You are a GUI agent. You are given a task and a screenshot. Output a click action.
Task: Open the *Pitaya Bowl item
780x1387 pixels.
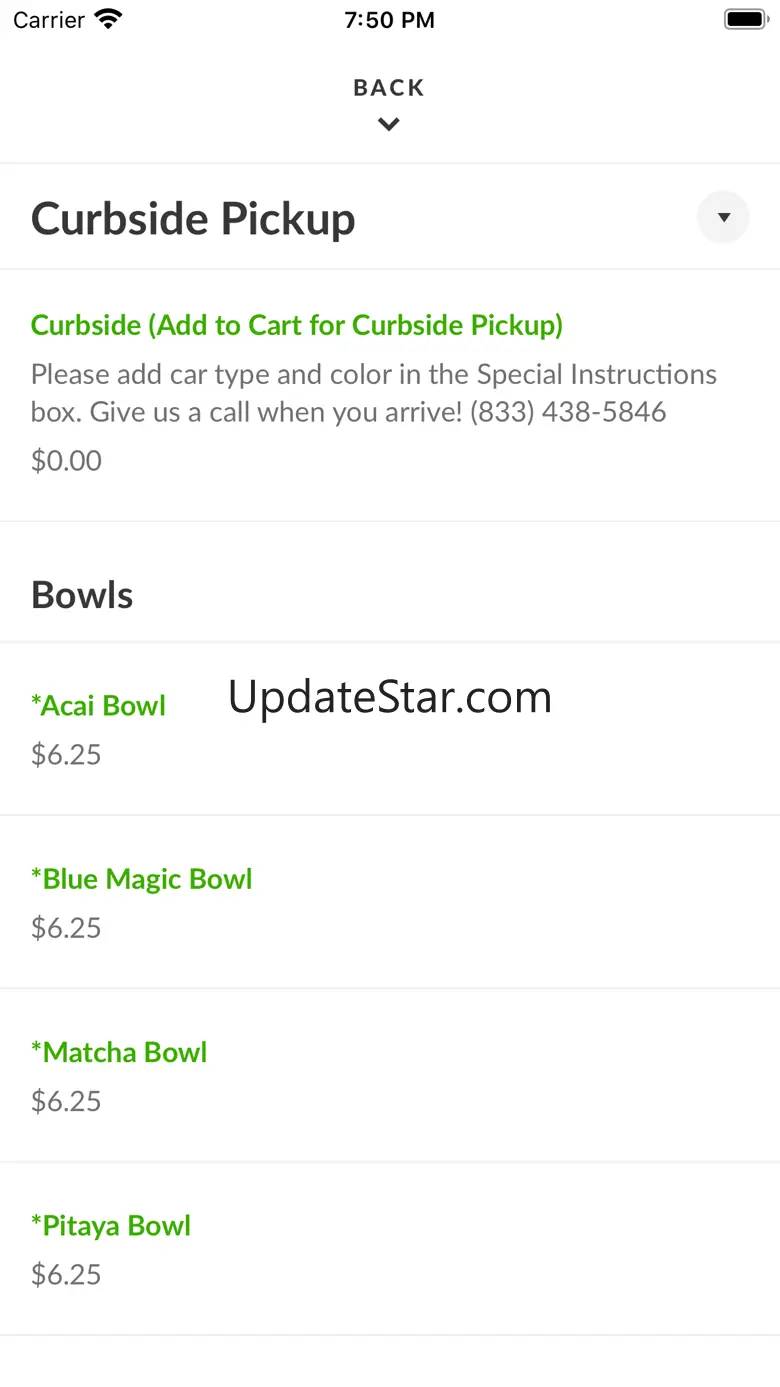[x=111, y=1226]
